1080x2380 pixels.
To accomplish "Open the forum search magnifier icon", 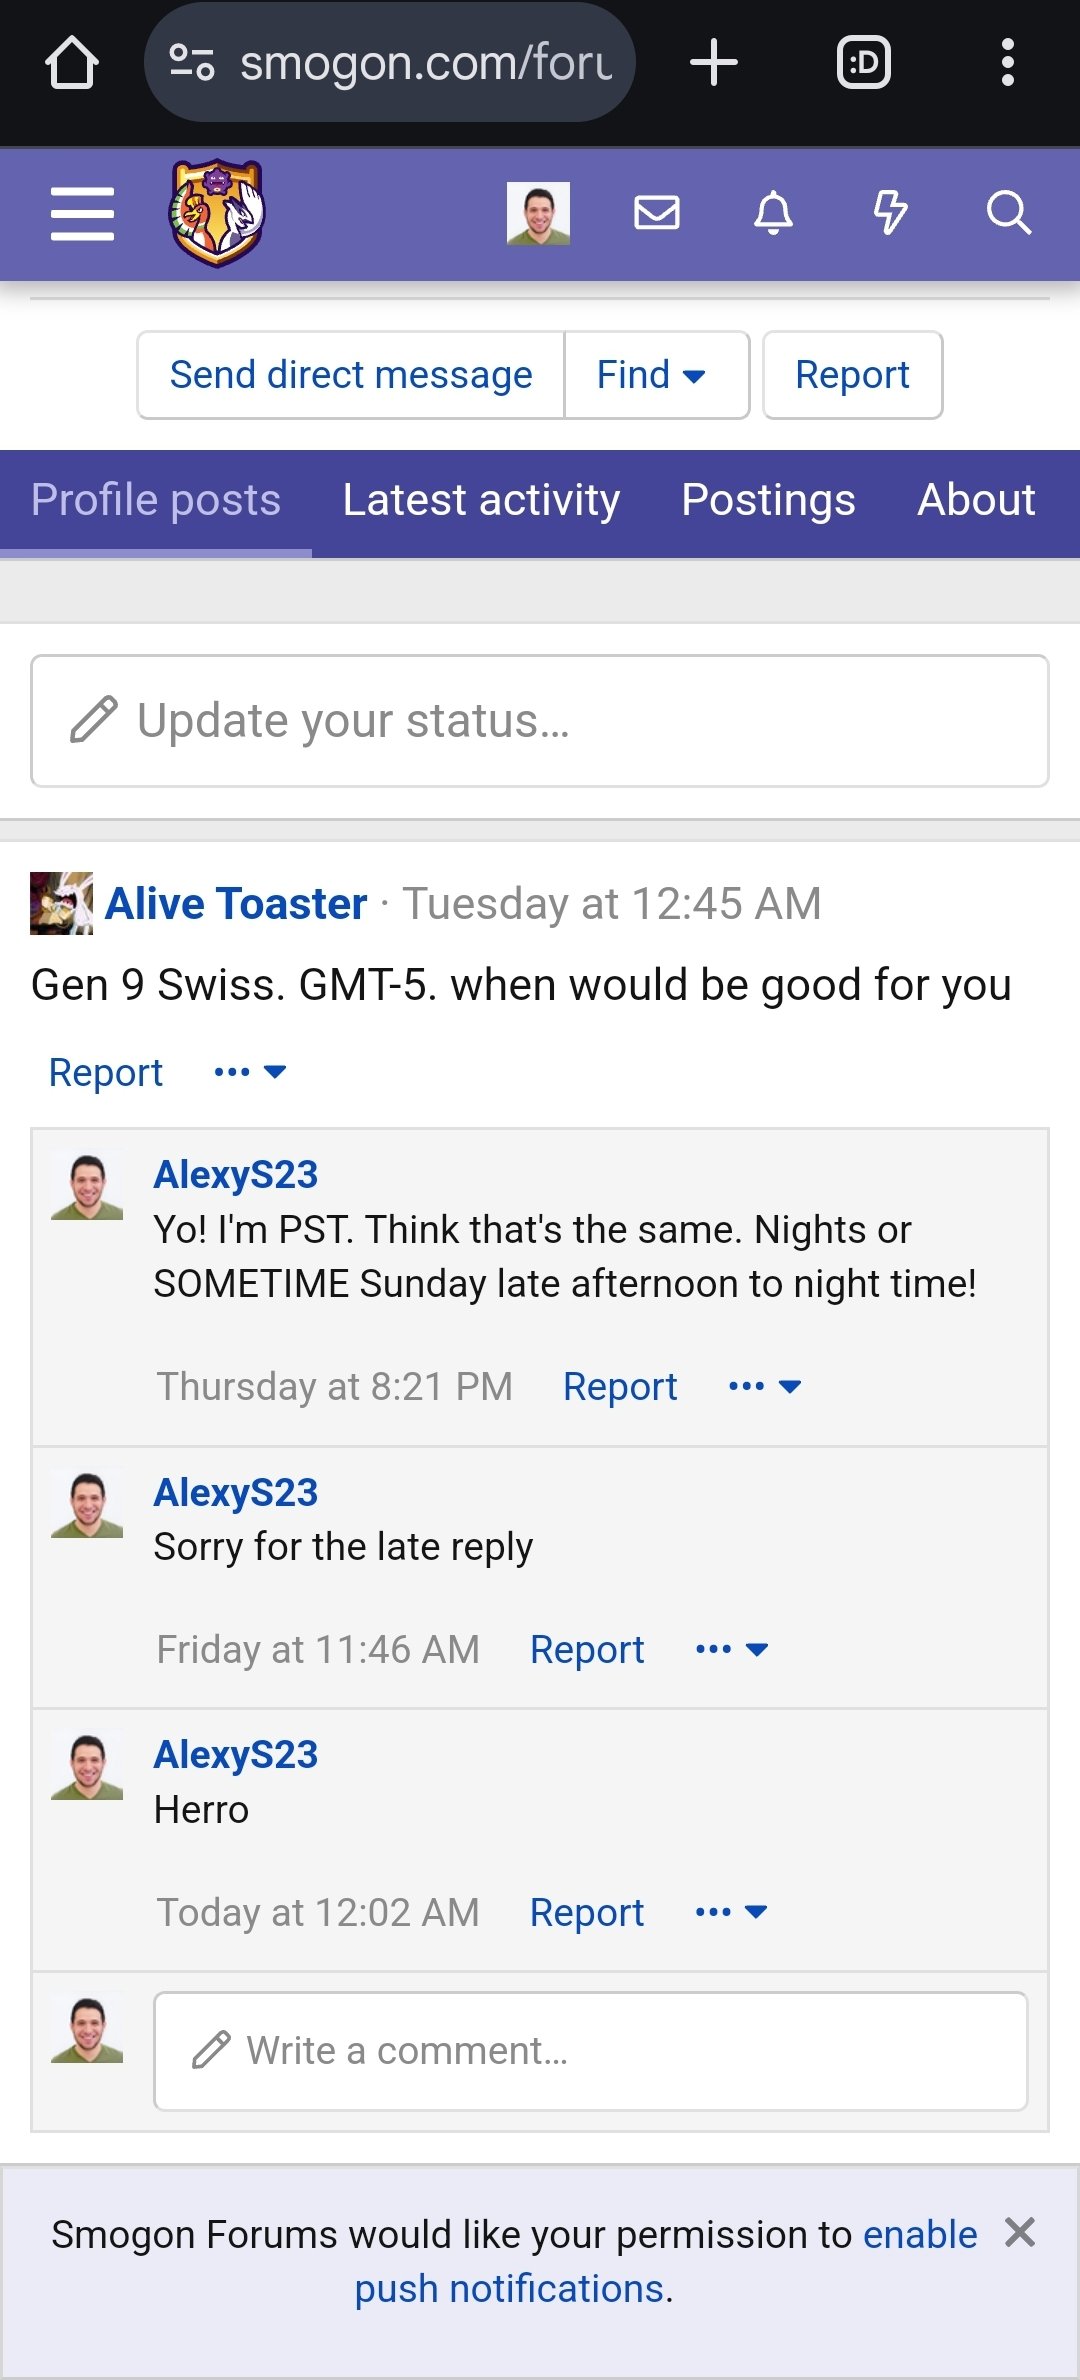I will click(1008, 213).
